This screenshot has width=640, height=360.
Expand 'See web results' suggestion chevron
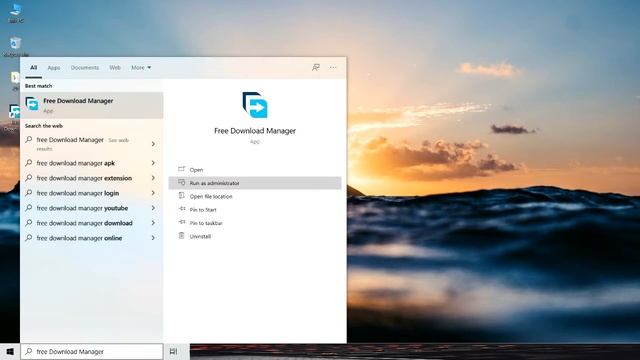153,144
